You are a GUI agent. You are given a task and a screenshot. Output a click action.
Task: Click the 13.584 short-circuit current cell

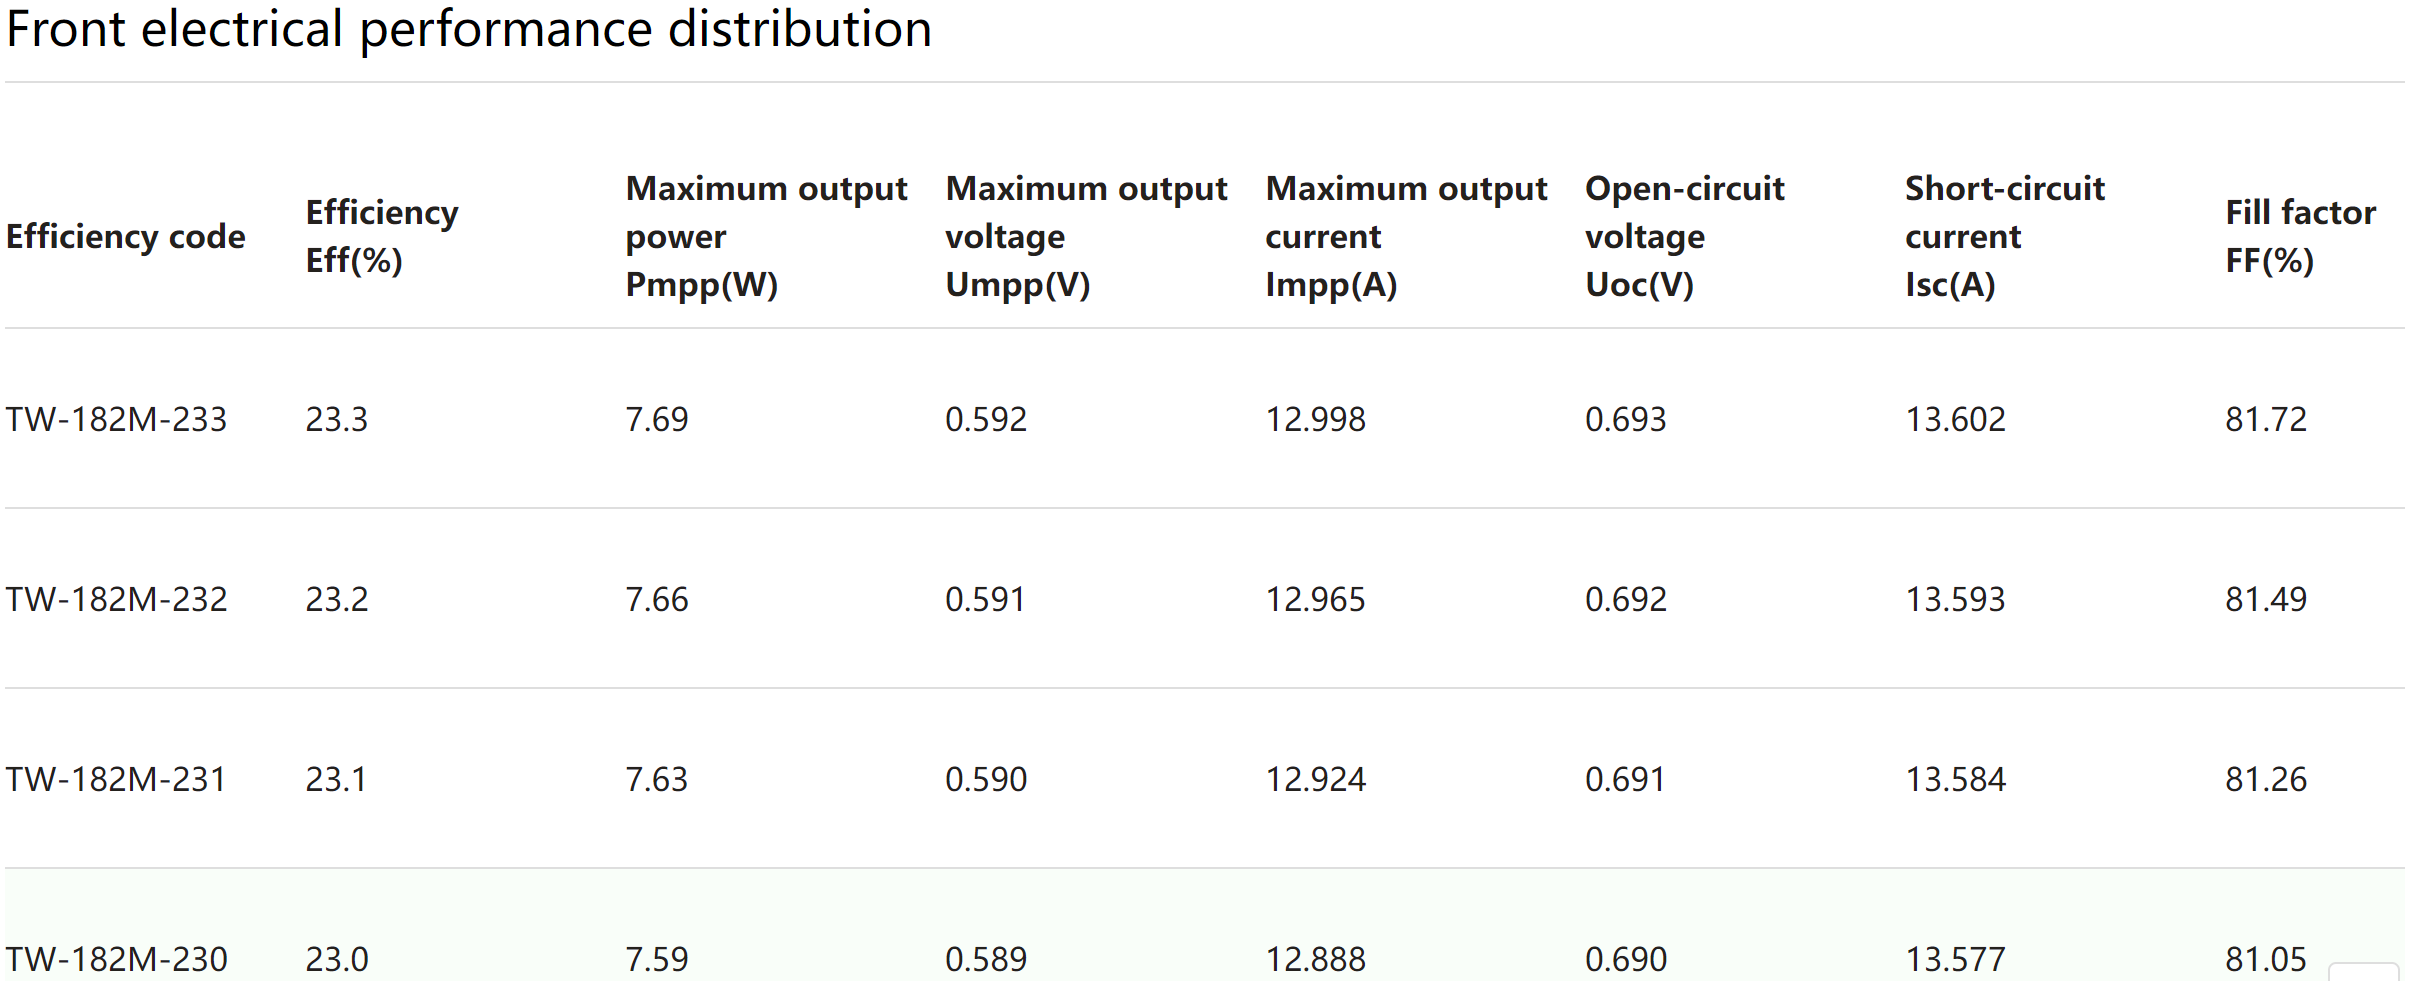coord(1956,779)
